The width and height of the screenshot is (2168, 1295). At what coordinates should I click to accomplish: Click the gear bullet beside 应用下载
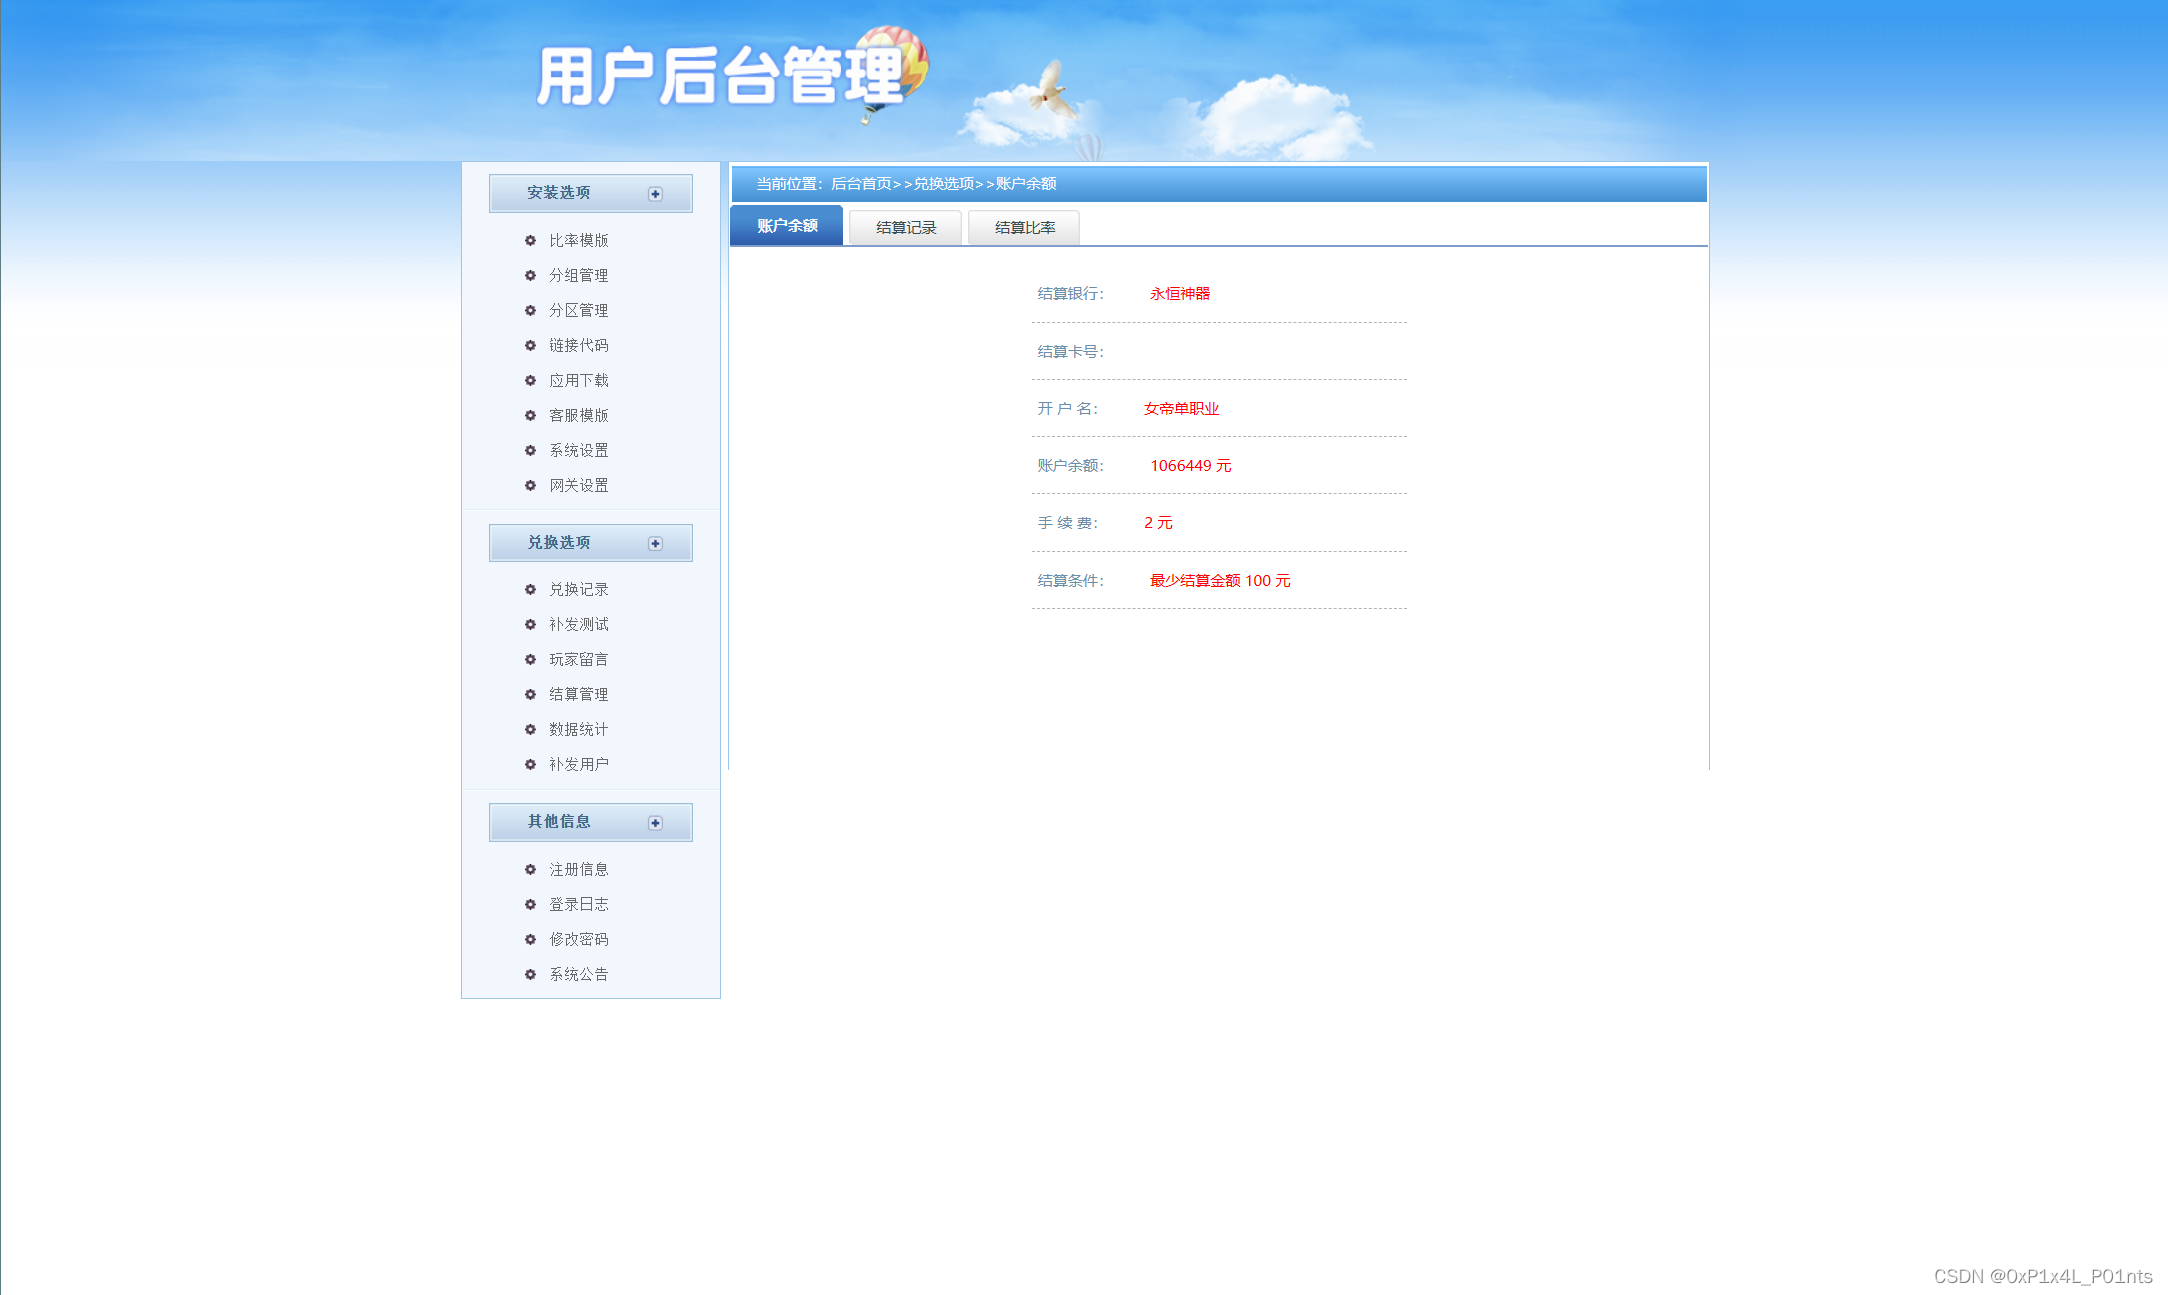click(x=530, y=380)
